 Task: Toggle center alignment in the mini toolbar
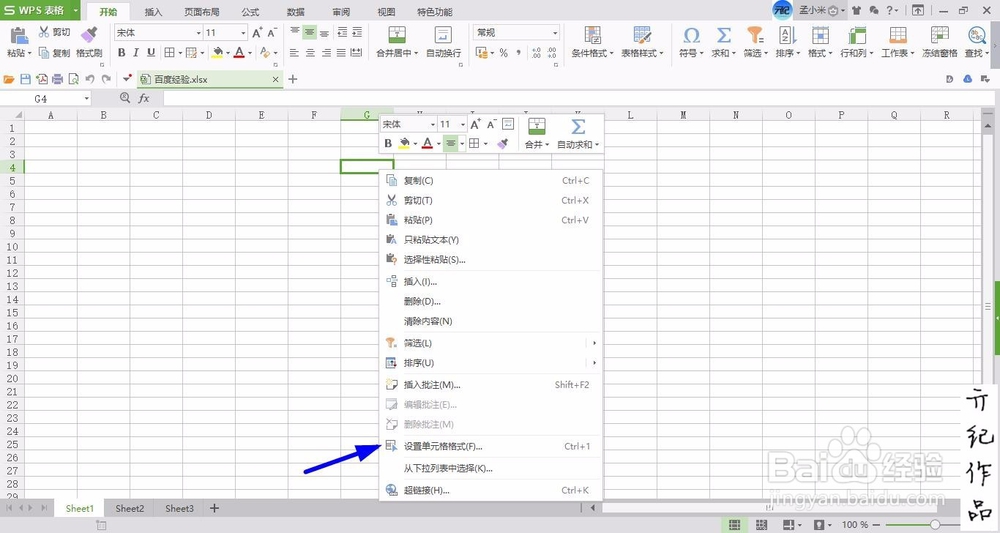pyautogui.click(x=451, y=143)
